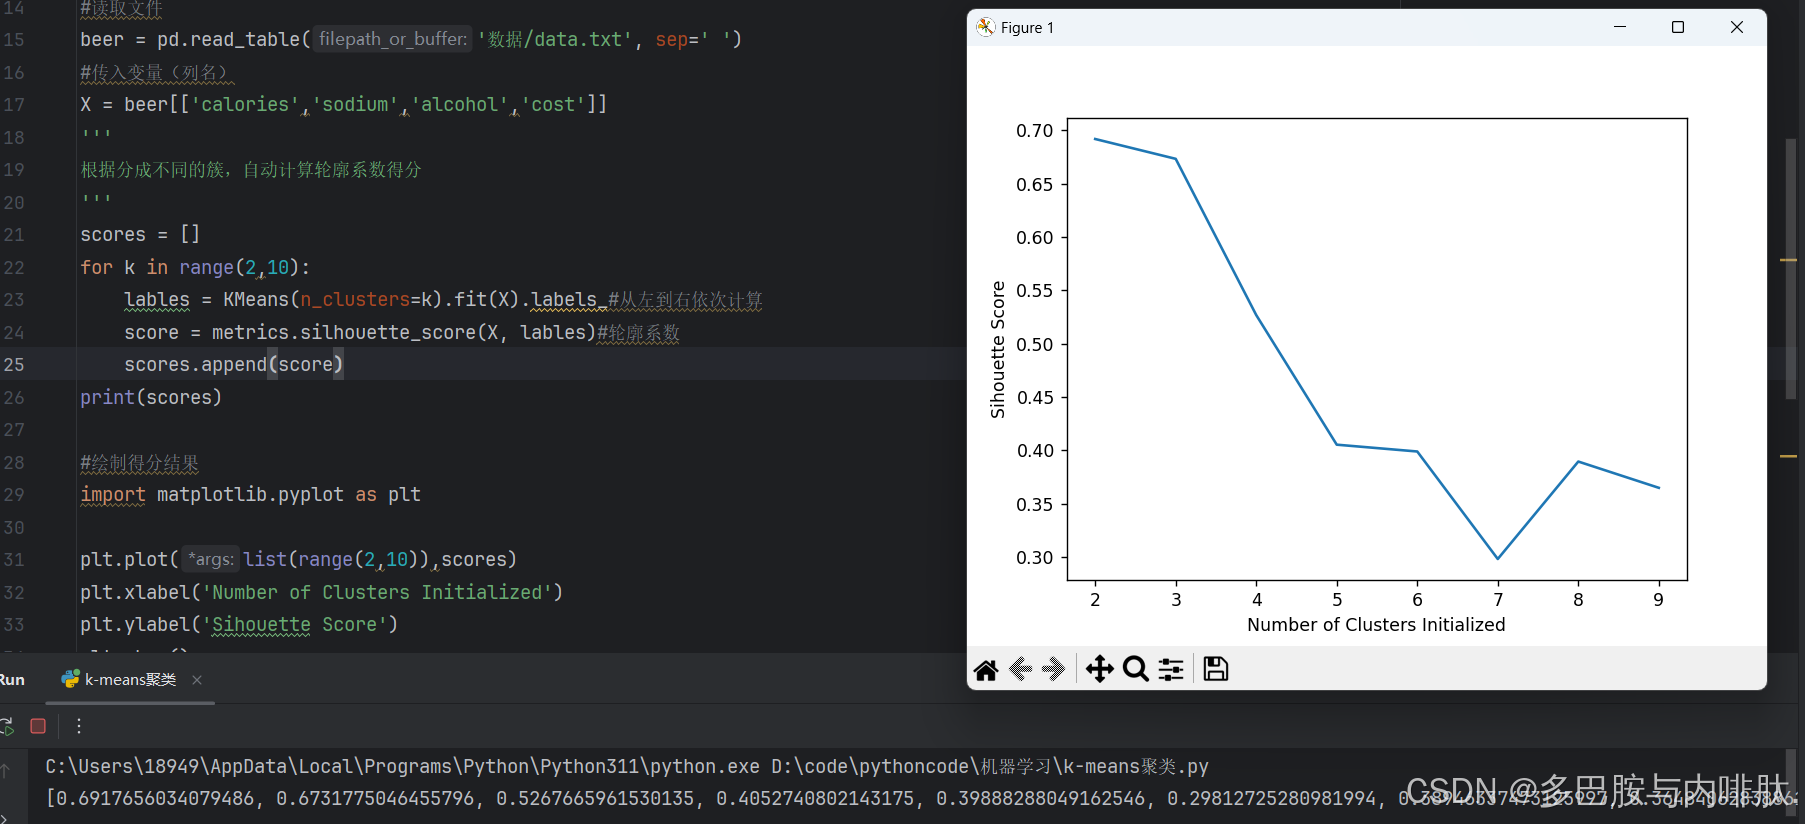Viewport: 1805px width, 824px height.
Task: Click 'import matplotlib.pyplot as plt' line
Action: point(250,494)
